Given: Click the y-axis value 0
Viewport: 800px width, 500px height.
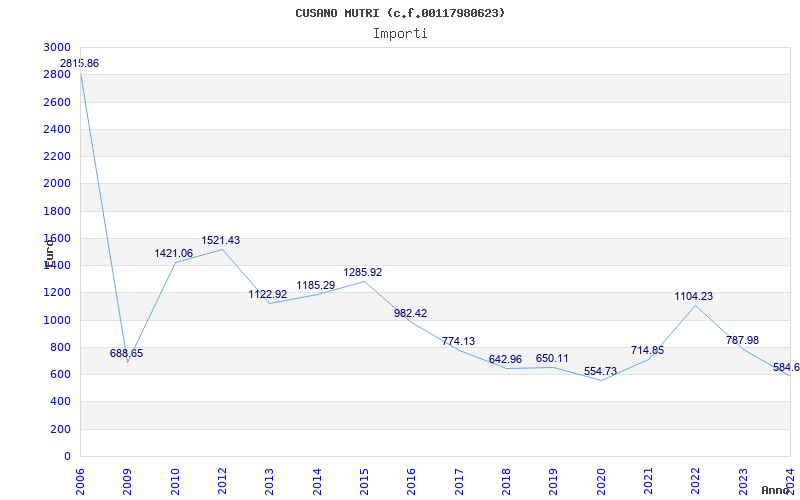Looking at the screenshot, I should [67, 457].
